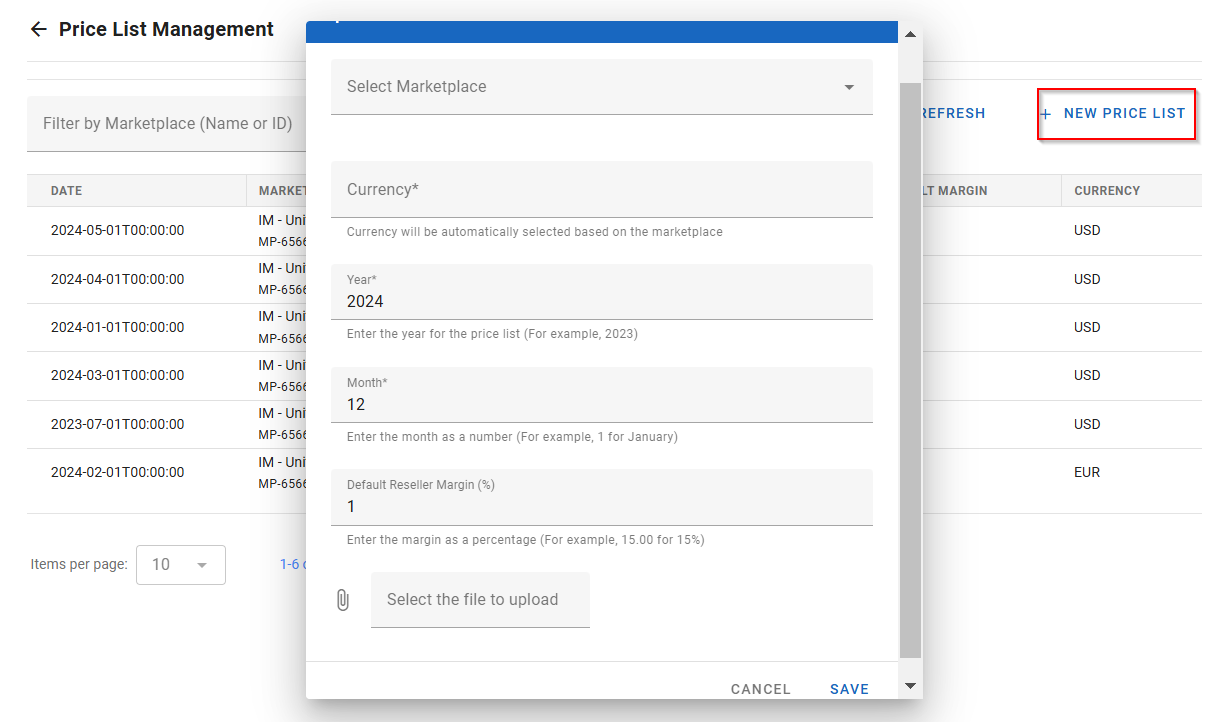
Task: Select the Default Reseller Margin field
Action: click(600, 506)
